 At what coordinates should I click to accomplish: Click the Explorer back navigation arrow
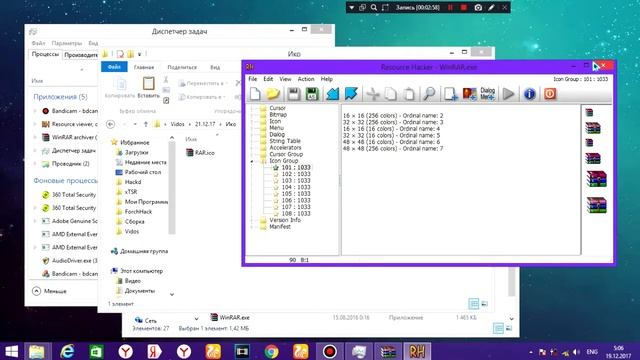110,124
